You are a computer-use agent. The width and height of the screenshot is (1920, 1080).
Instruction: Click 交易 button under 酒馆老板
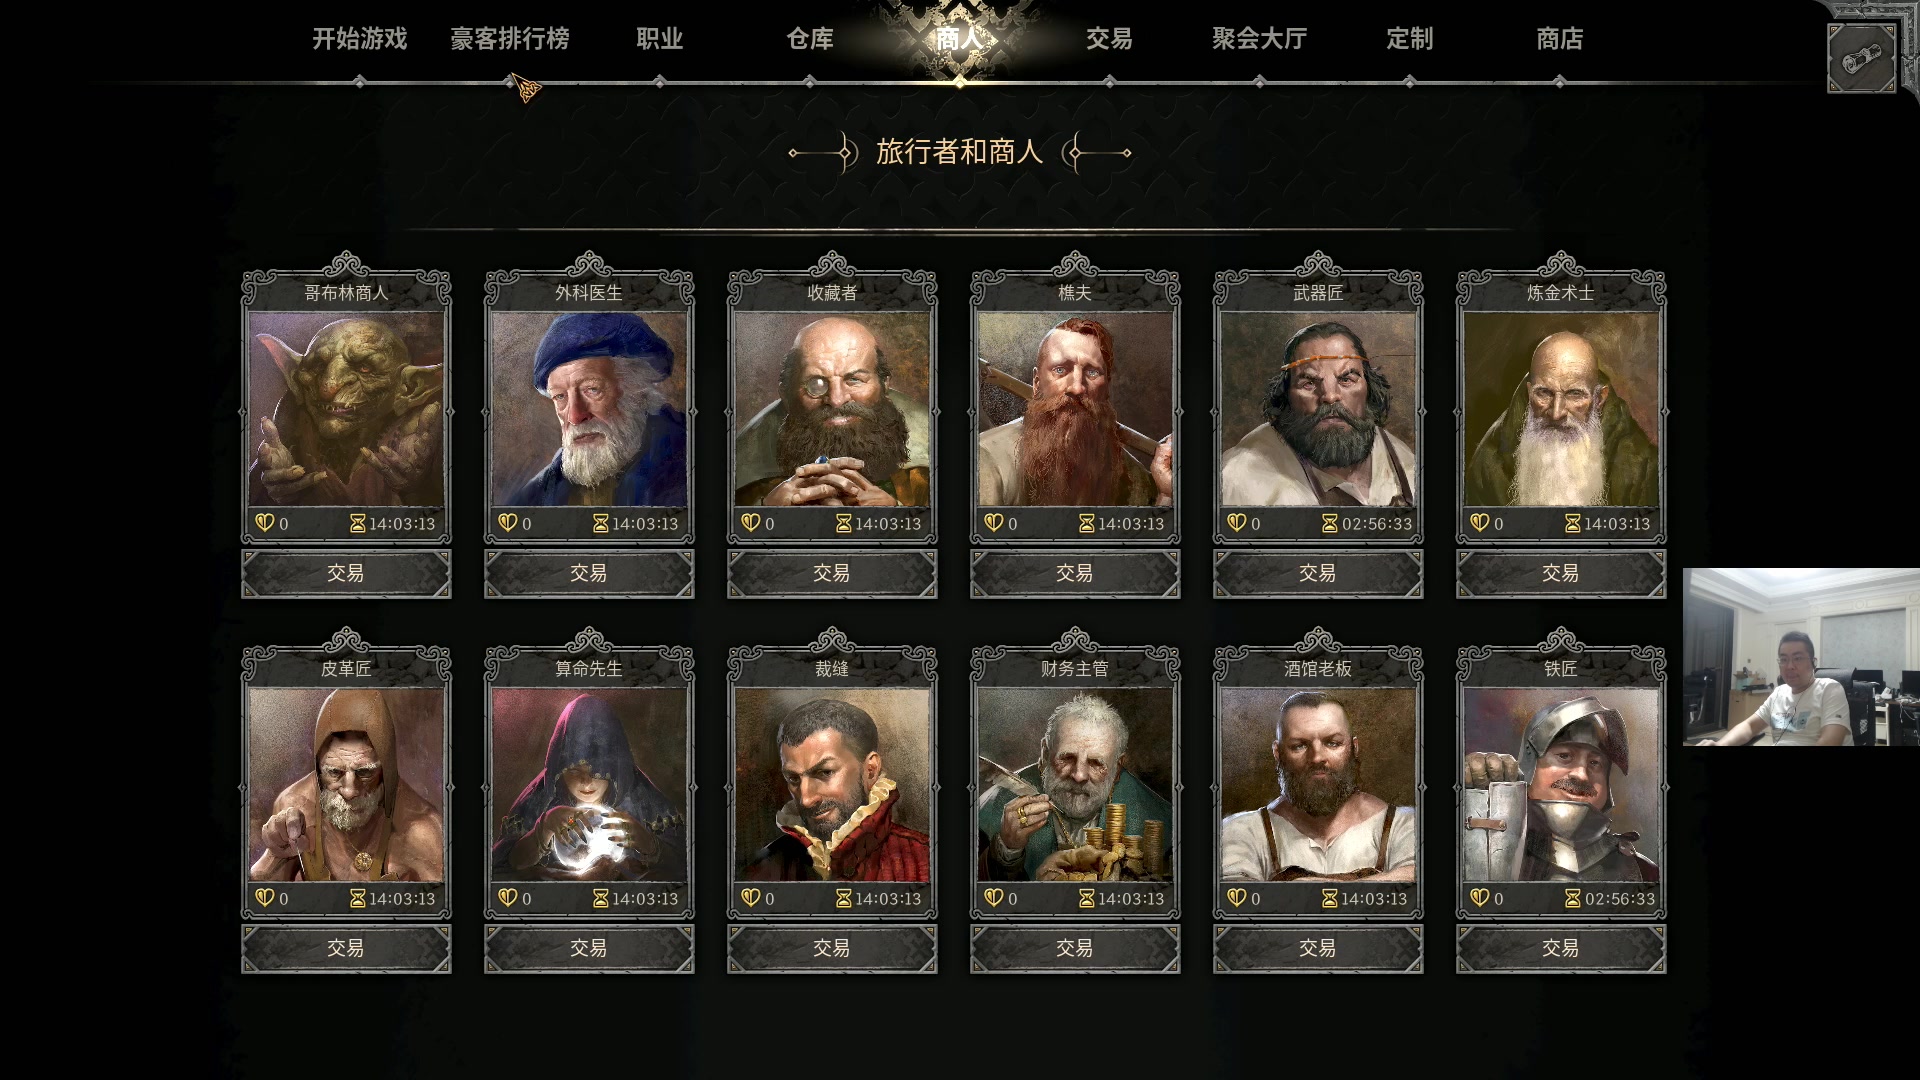1318,948
